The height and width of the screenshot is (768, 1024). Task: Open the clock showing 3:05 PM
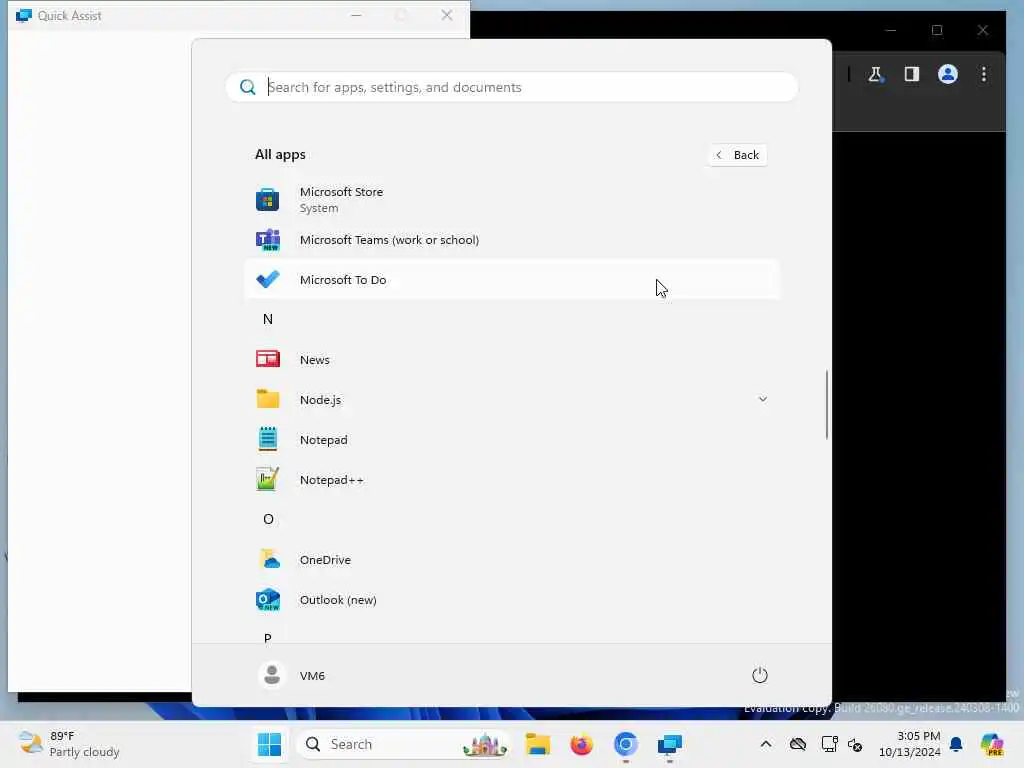pos(910,744)
